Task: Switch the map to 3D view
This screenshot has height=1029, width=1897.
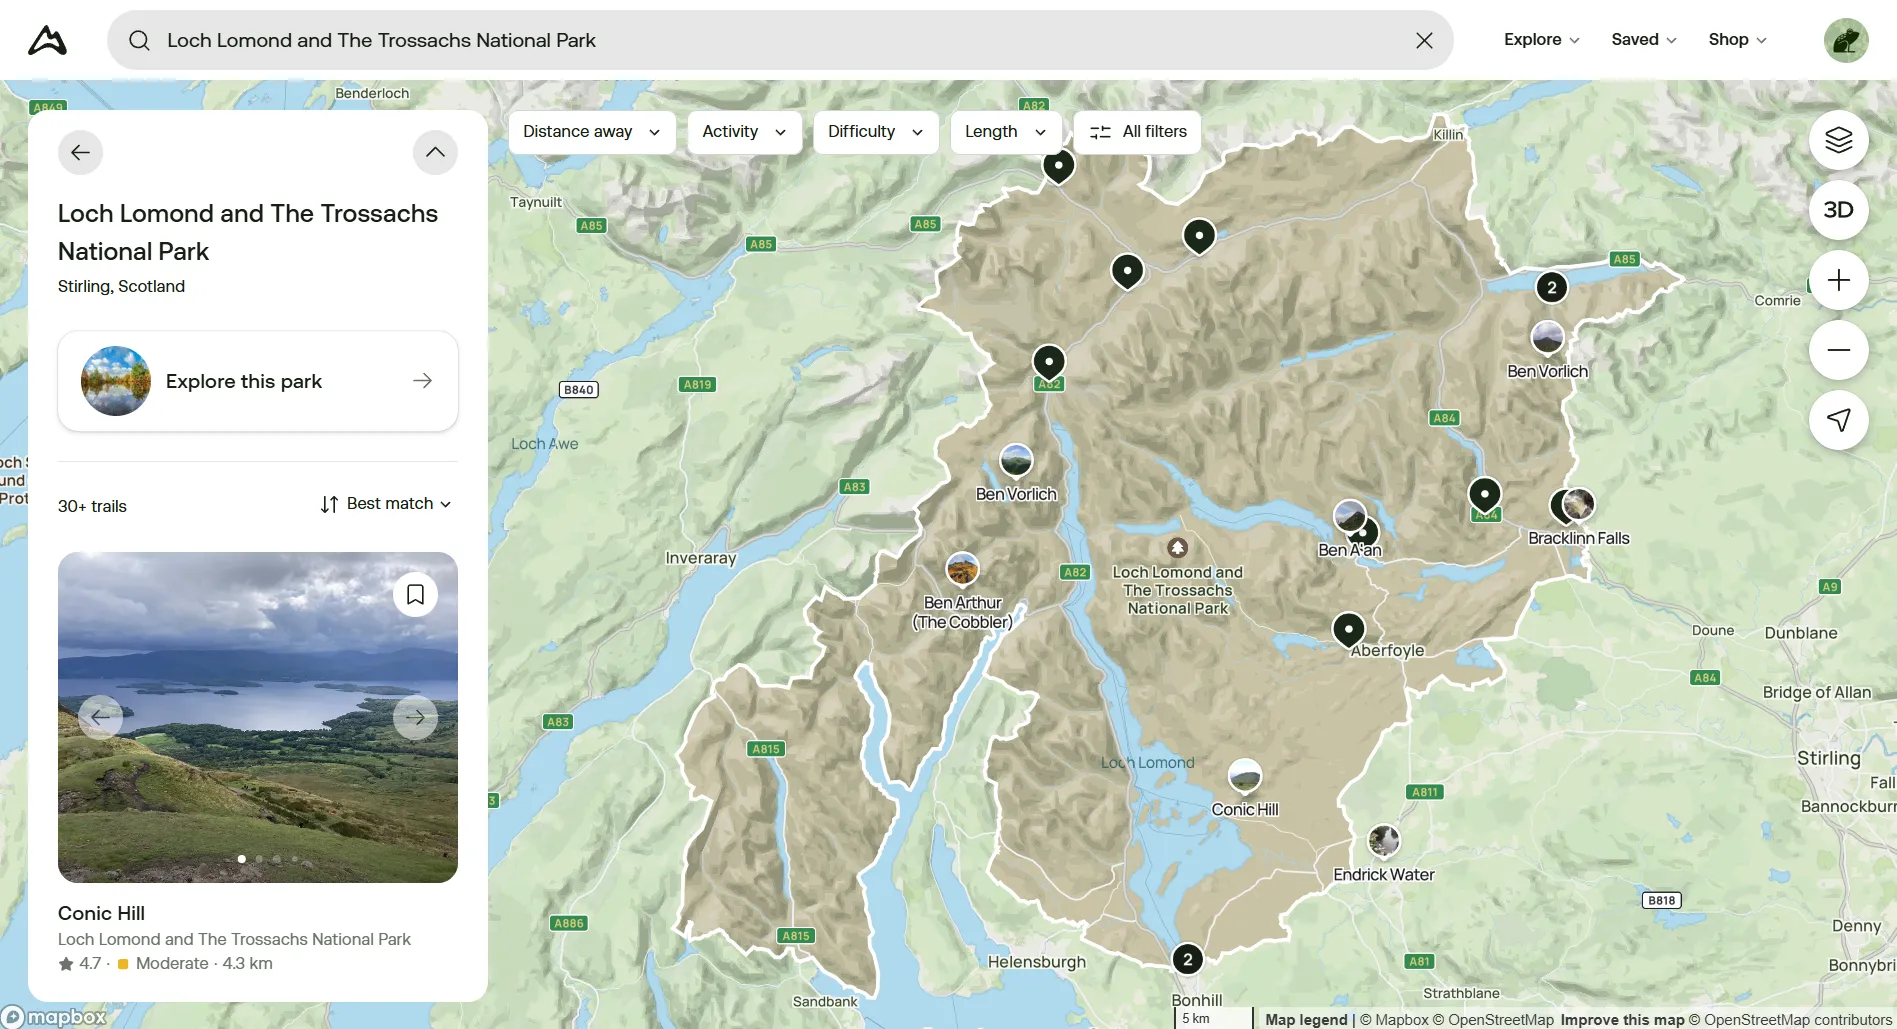Action: point(1838,209)
